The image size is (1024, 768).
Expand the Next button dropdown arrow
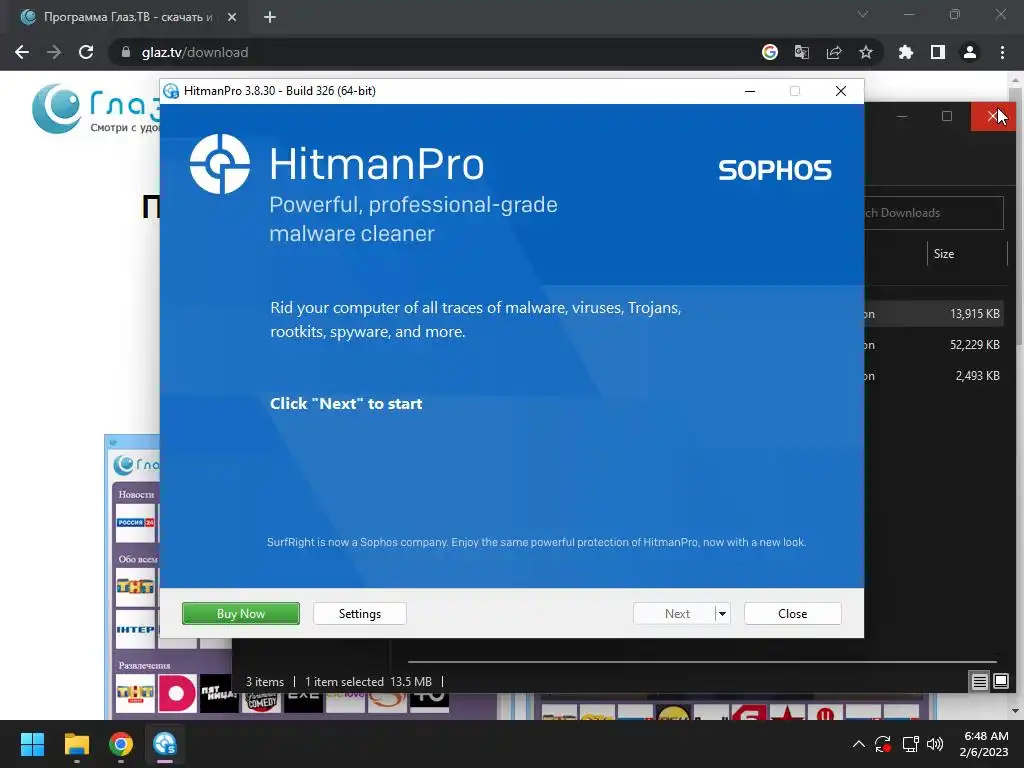[722, 613]
